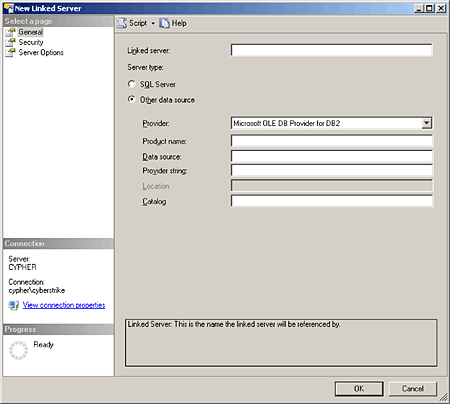Image resolution: width=450 pixels, height=404 pixels.
Task: Click the connection properties icon
Action: 14,305
